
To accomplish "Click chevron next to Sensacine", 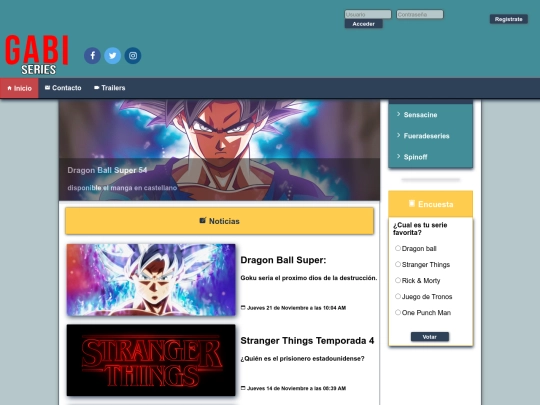I will pyautogui.click(x=398, y=114).
